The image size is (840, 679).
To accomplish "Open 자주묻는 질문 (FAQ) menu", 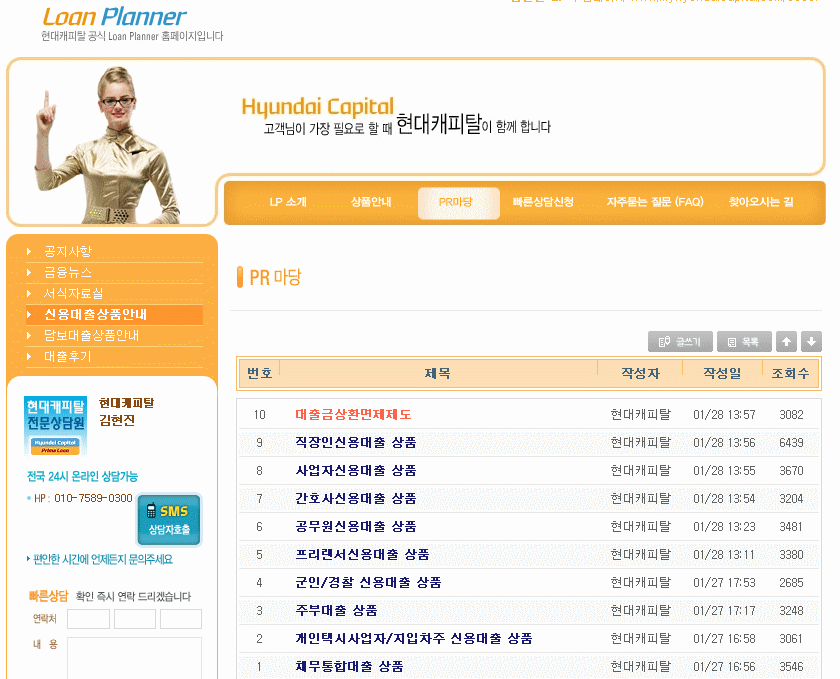I will coord(655,202).
